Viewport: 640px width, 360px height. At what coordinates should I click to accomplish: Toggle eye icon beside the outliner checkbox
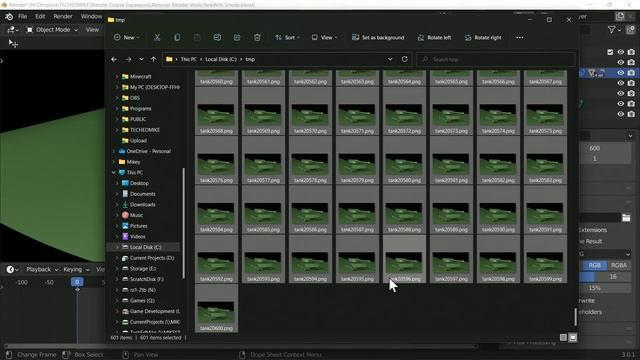tap(620, 52)
